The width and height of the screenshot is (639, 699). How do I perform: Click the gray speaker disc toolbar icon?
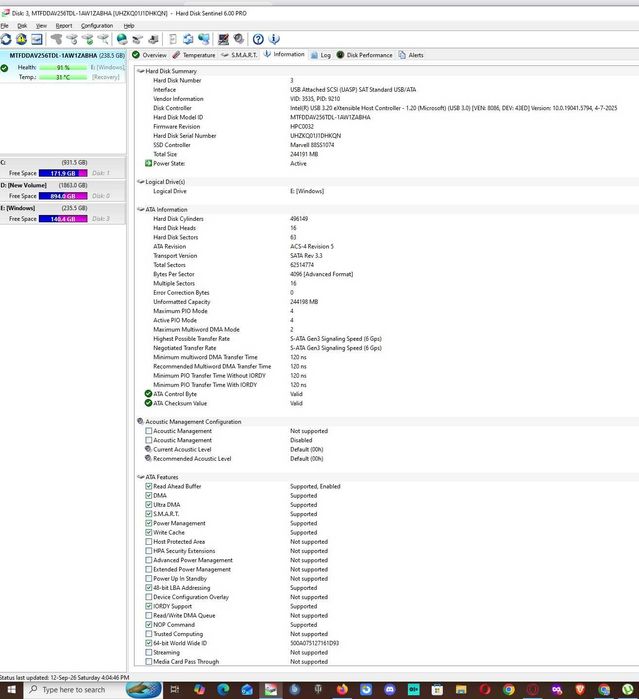[x=239, y=39]
